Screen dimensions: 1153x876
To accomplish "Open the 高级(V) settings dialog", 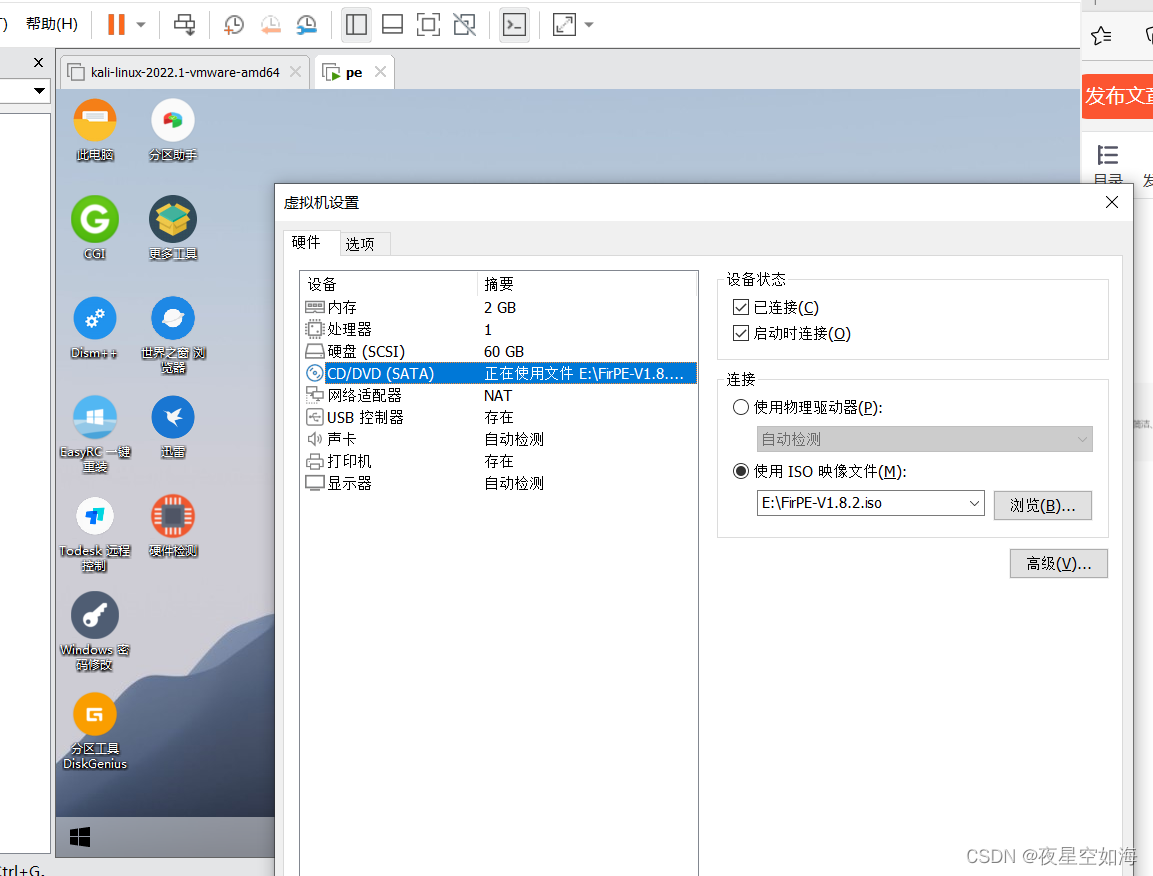I will pyautogui.click(x=1058, y=563).
